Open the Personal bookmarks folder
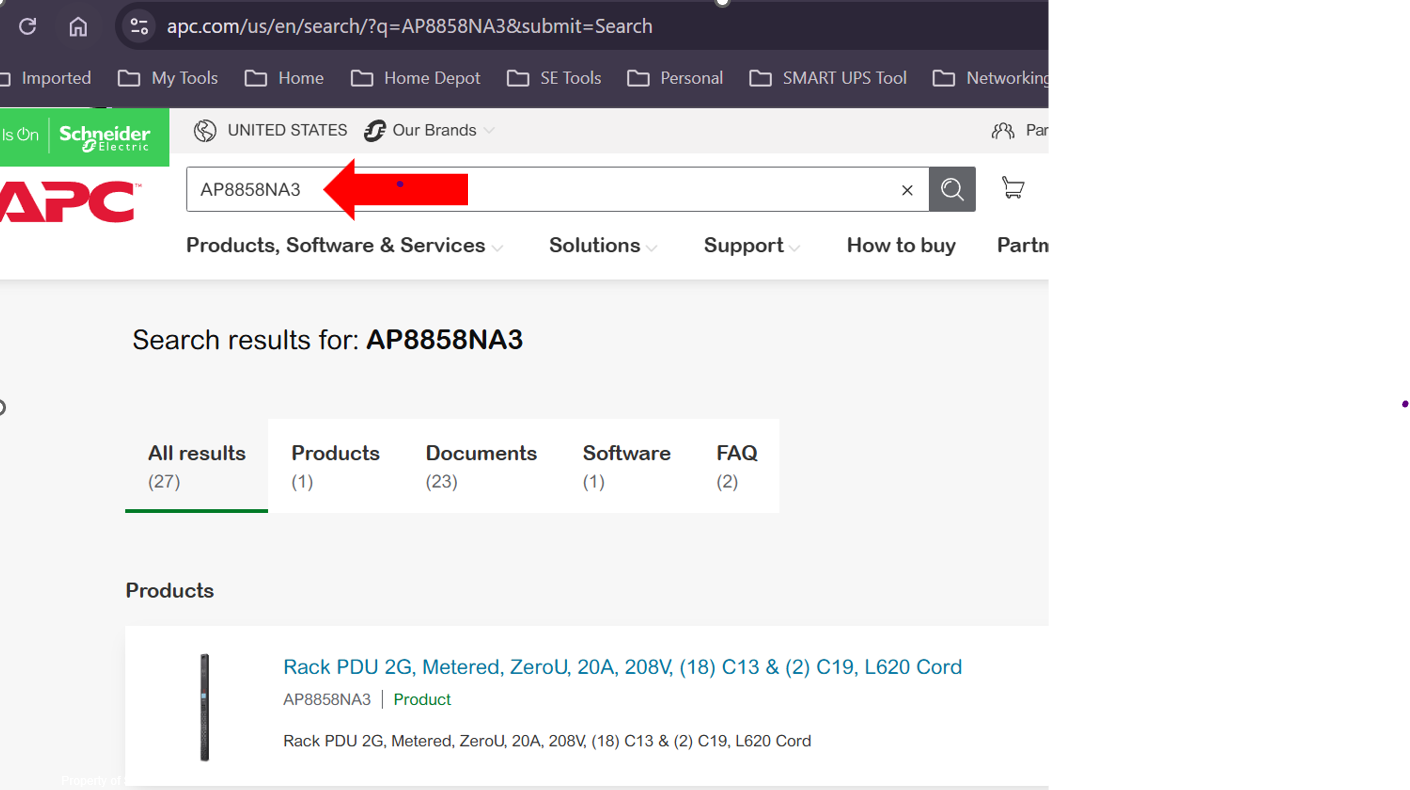This screenshot has width=1410, height=790. (675, 78)
